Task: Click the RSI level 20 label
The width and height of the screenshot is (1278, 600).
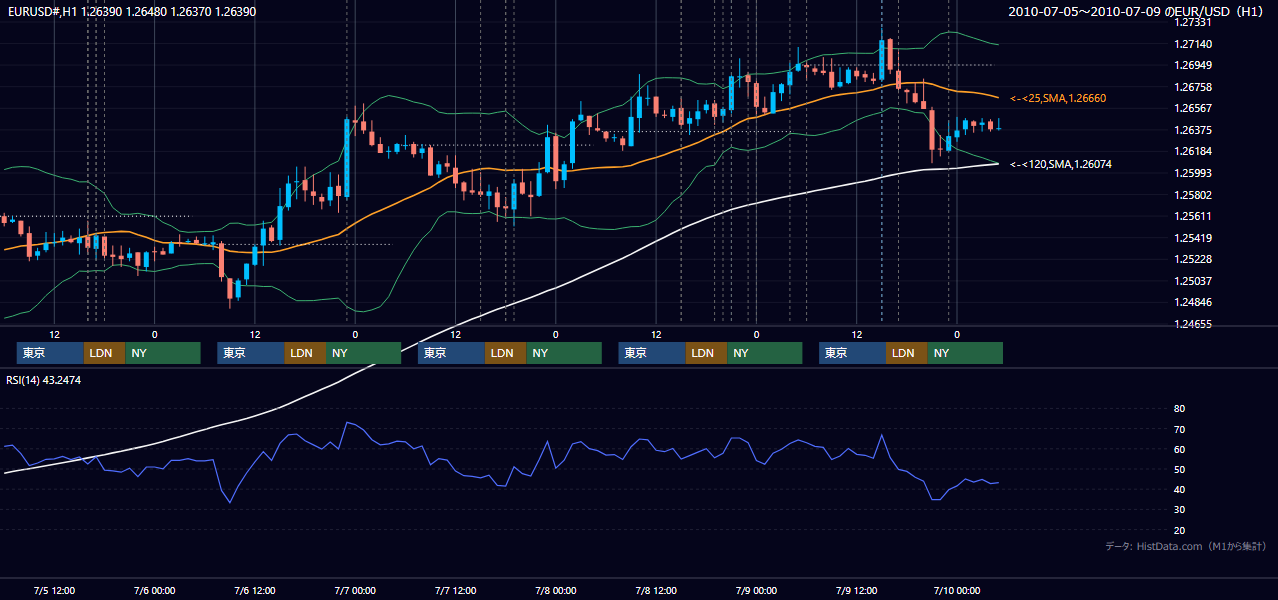Action: 1179,530
